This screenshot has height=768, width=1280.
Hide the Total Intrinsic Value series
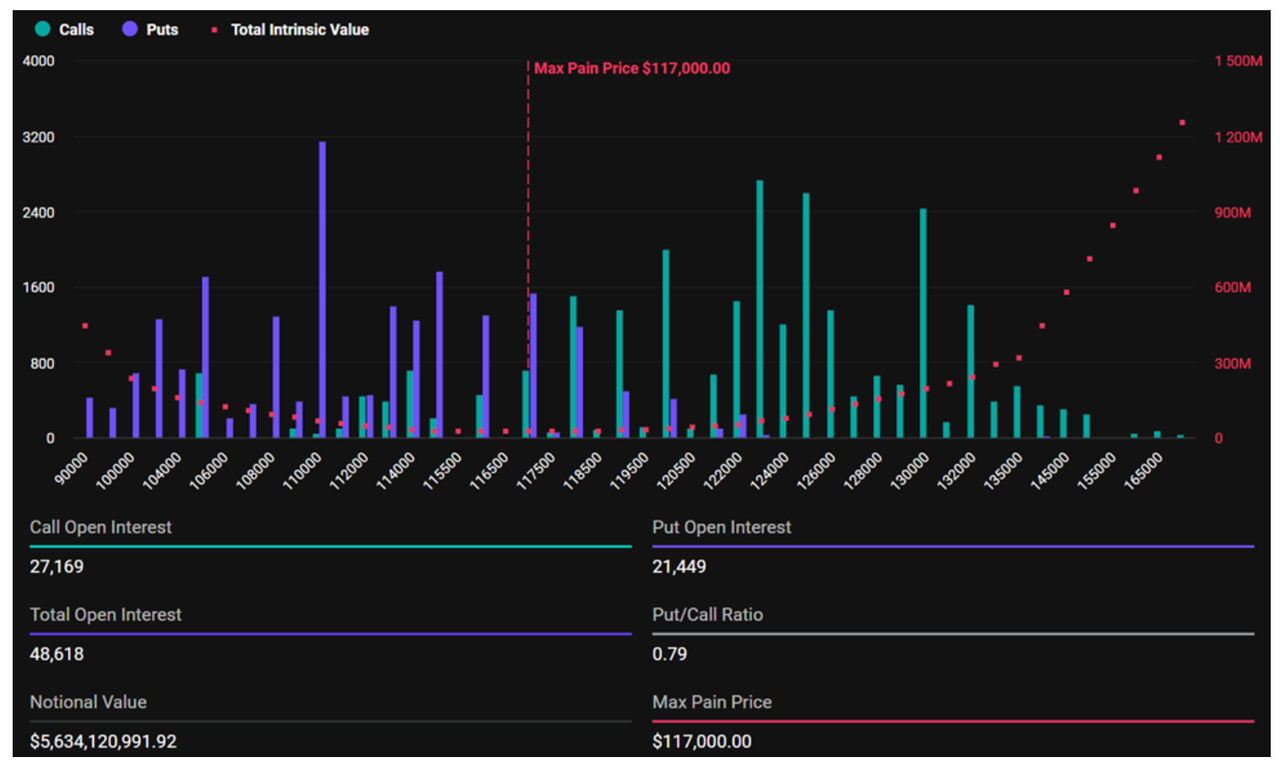point(290,30)
